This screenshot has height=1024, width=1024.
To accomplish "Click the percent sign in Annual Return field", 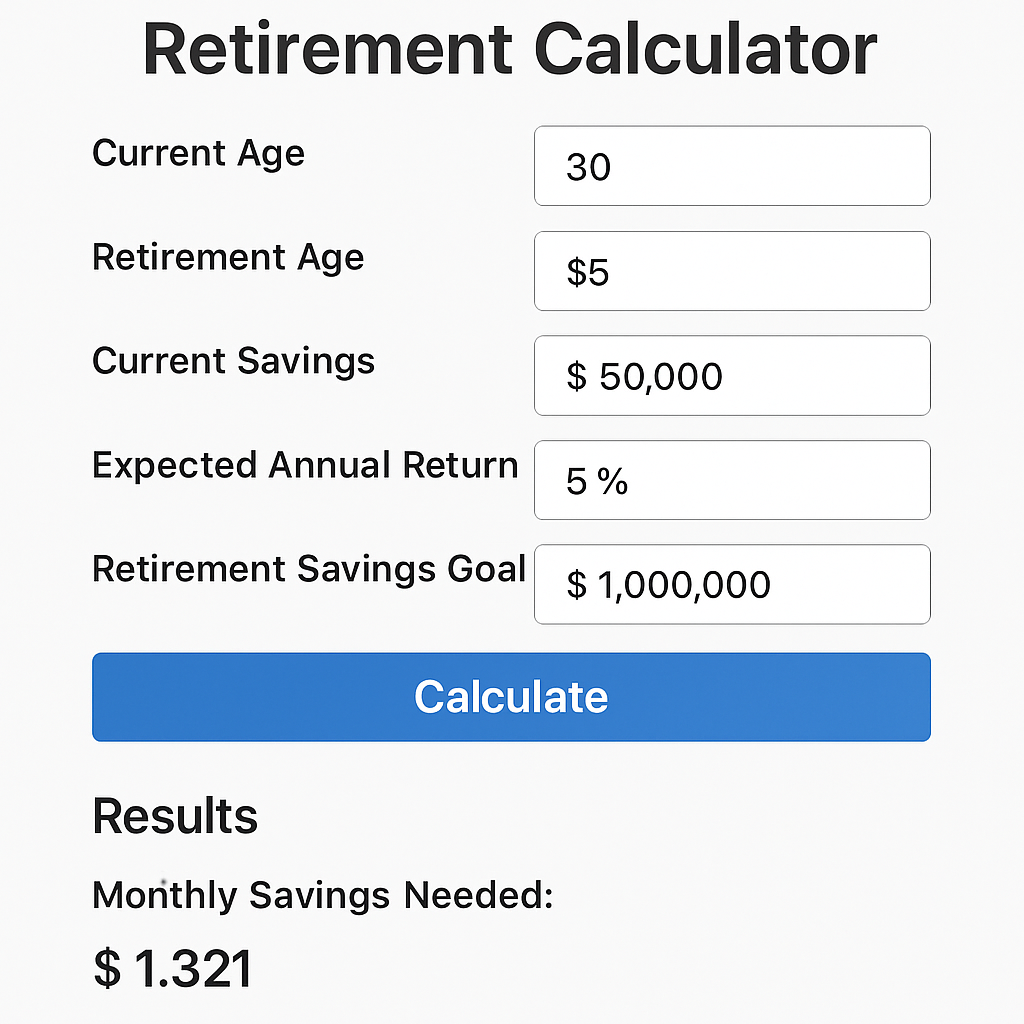I will 613,482.
